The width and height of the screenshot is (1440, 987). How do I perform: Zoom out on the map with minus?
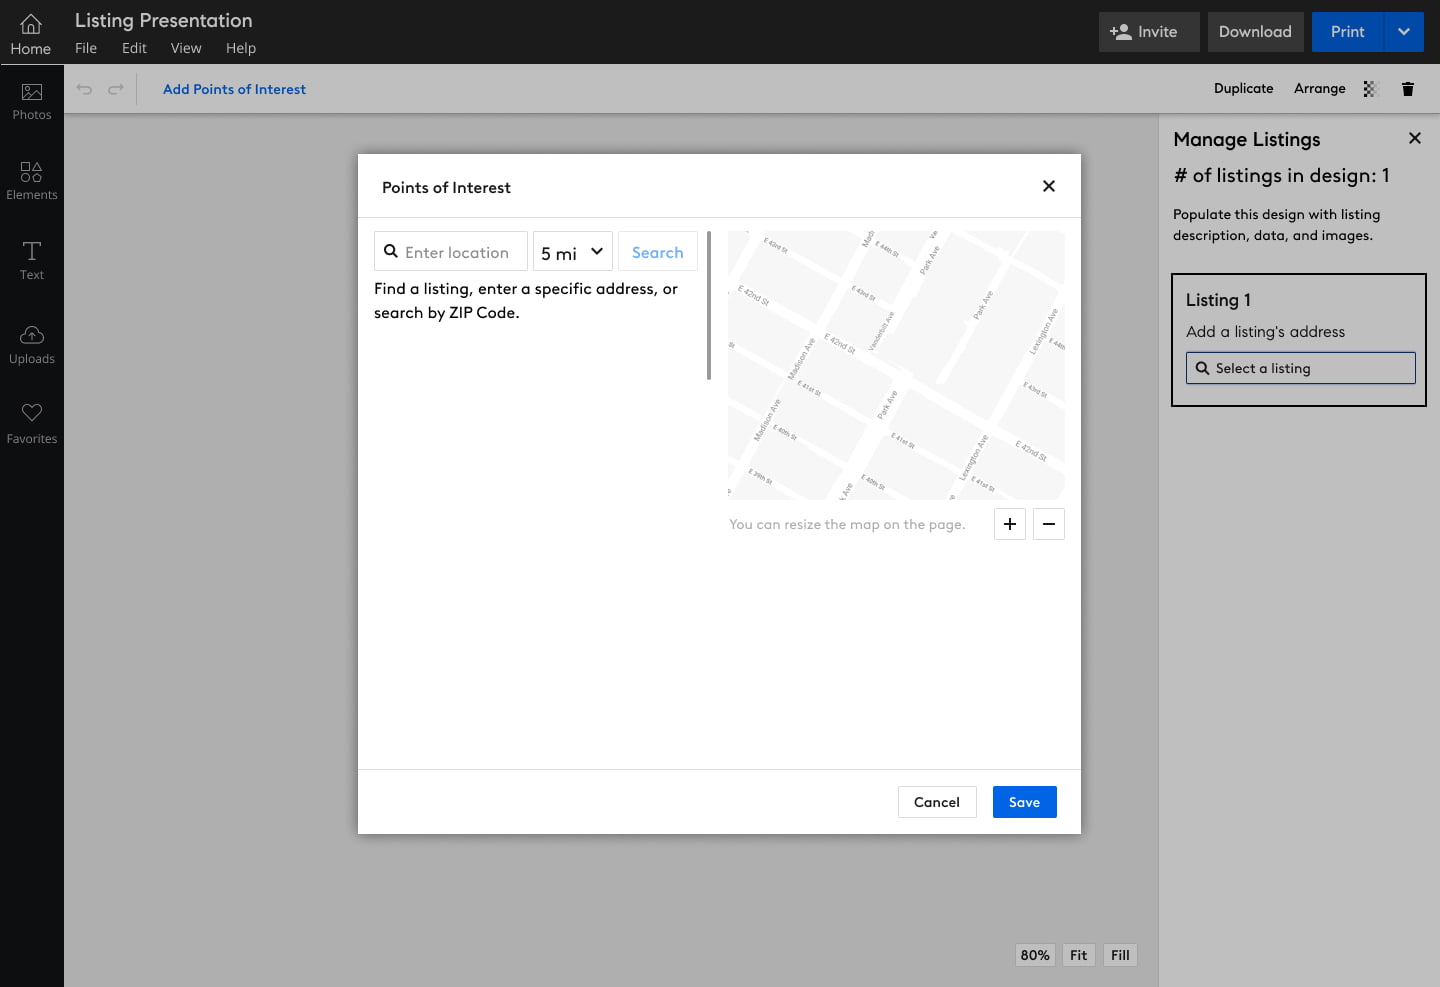(1049, 524)
